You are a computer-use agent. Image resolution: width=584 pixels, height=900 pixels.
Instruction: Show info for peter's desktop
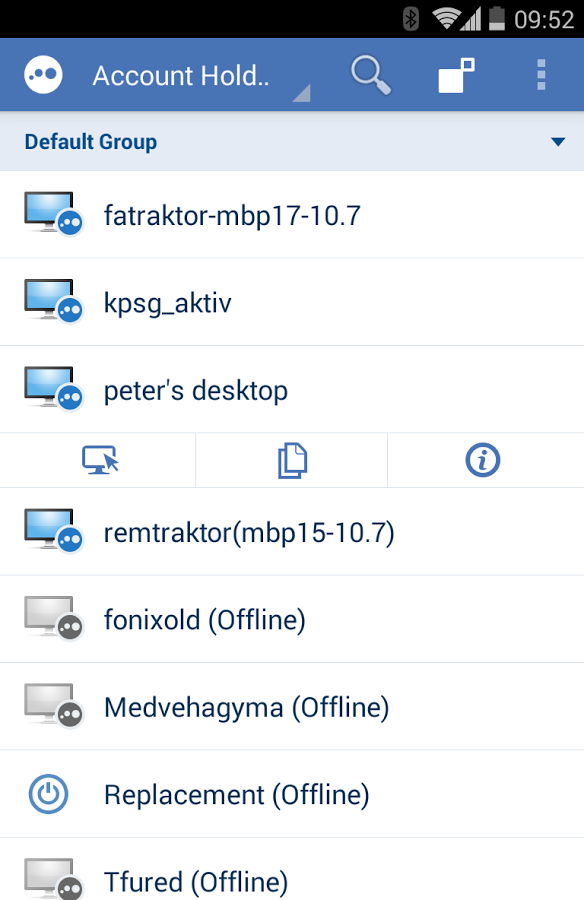click(482, 460)
